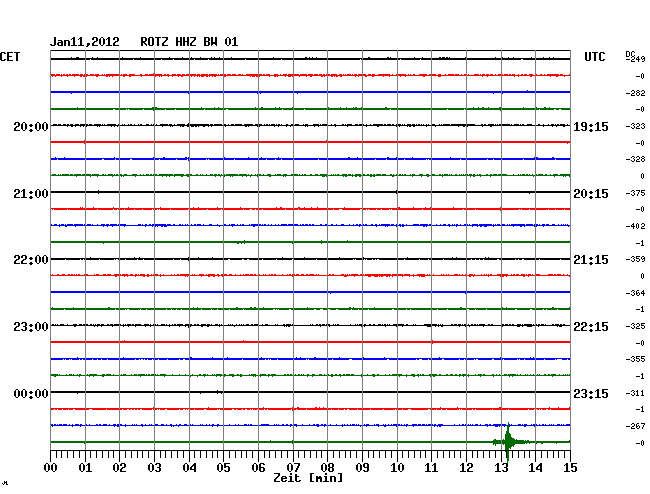Select minute tick label 14 on Zeit axis
This screenshot has width=650, height=494.
pos(536,468)
